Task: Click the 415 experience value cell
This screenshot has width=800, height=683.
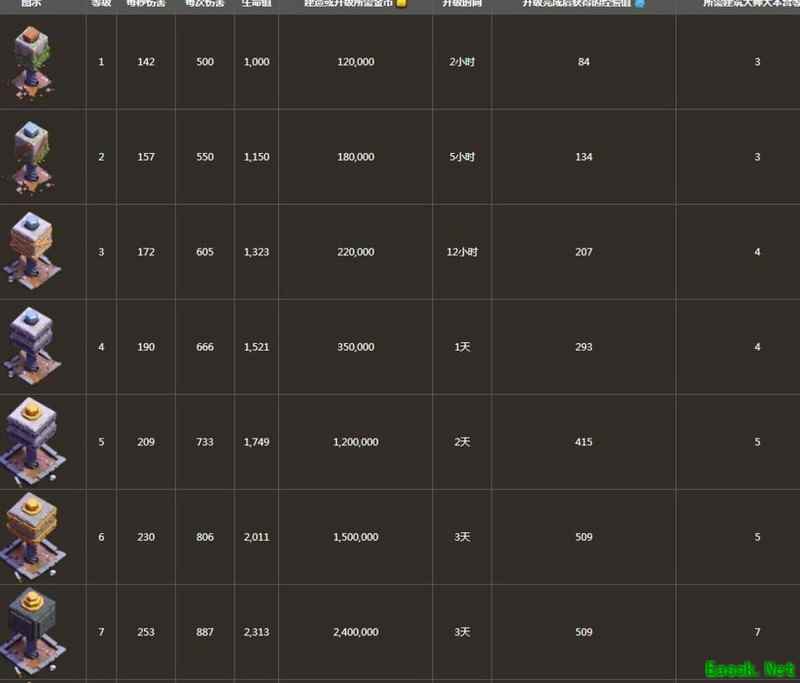Action: pos(584,442)
